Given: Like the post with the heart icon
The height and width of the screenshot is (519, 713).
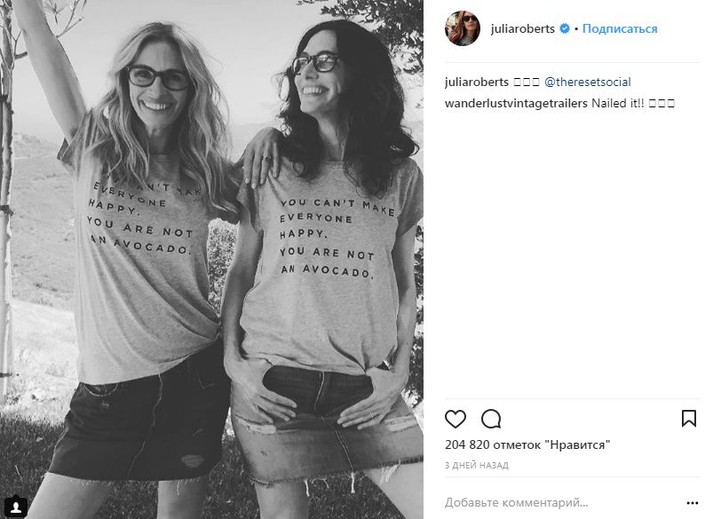Looking at the screenshot, I should pyautogui.click(x=455, y=419).
